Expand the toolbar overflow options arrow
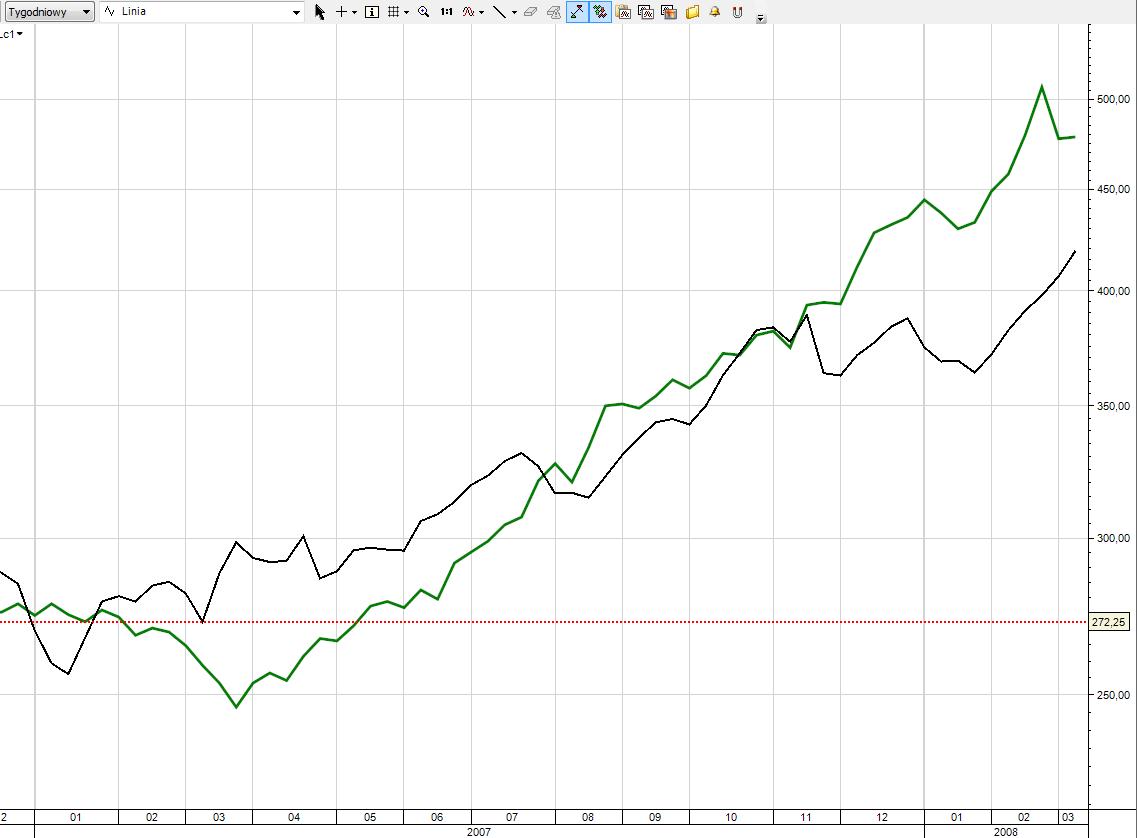This screenshot has height=838, width=1137. [x=761, y=18]
